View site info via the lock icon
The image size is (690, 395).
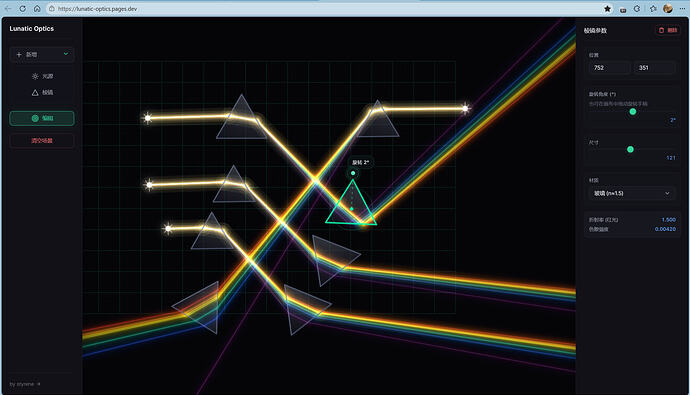point(51,8)
